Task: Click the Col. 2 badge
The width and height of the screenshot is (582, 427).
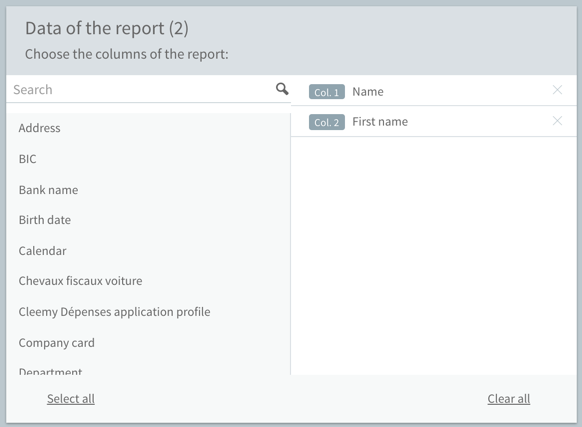Action: [327, 122]
